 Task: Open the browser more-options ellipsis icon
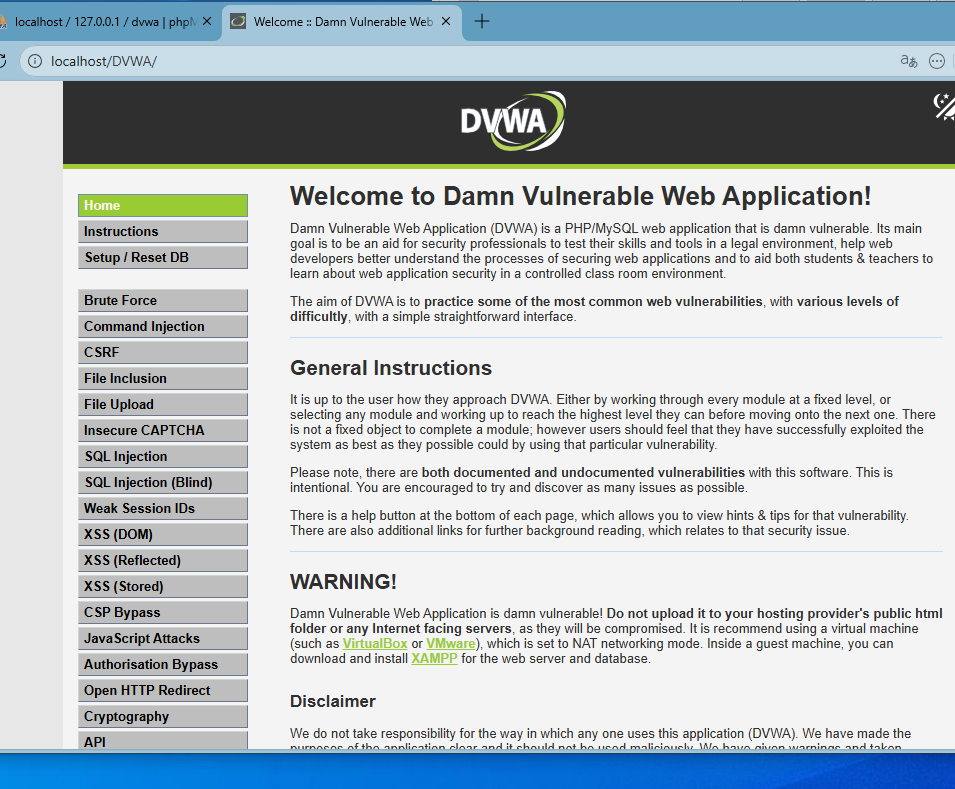pos(937,61)
